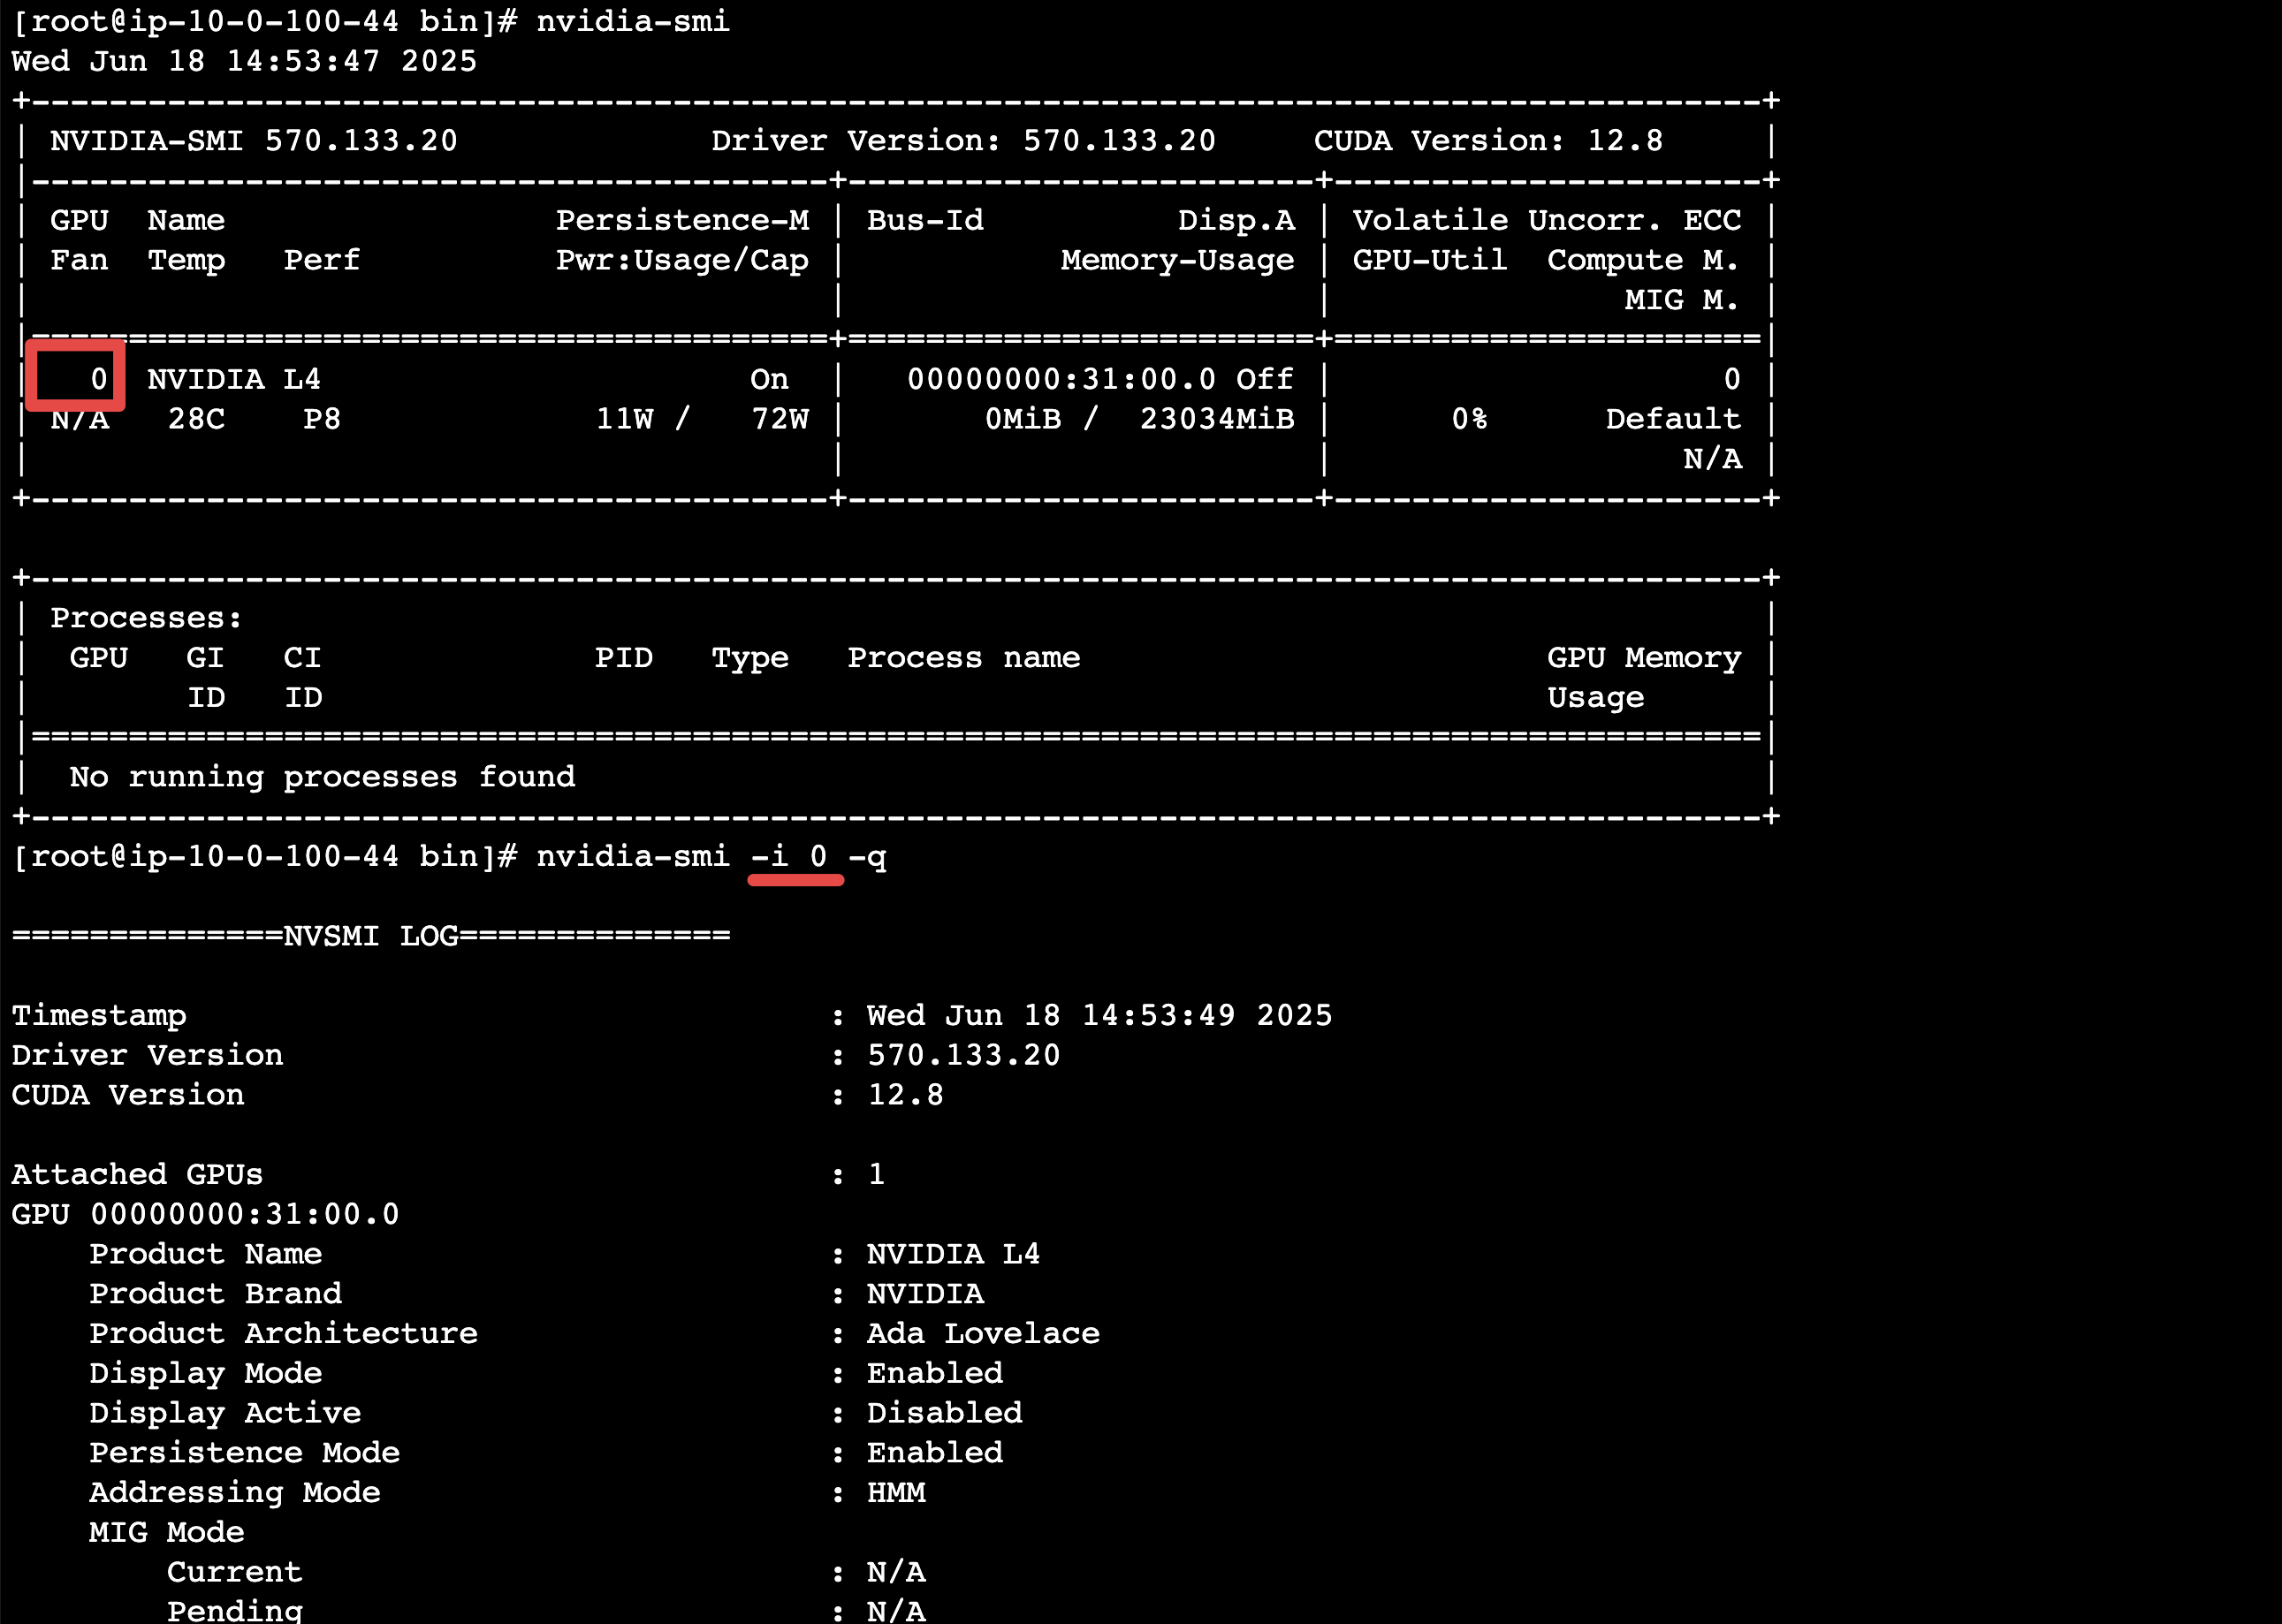This screenshot has height=1624, width=2282.
Task: Click the HMM addressing mode value
Action: pos(896,1492)
